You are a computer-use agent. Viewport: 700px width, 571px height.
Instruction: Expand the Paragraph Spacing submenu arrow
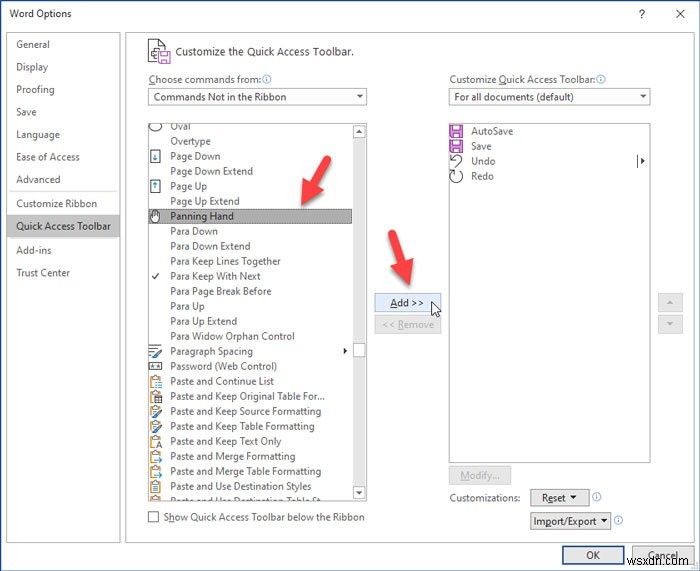point(345,351)
